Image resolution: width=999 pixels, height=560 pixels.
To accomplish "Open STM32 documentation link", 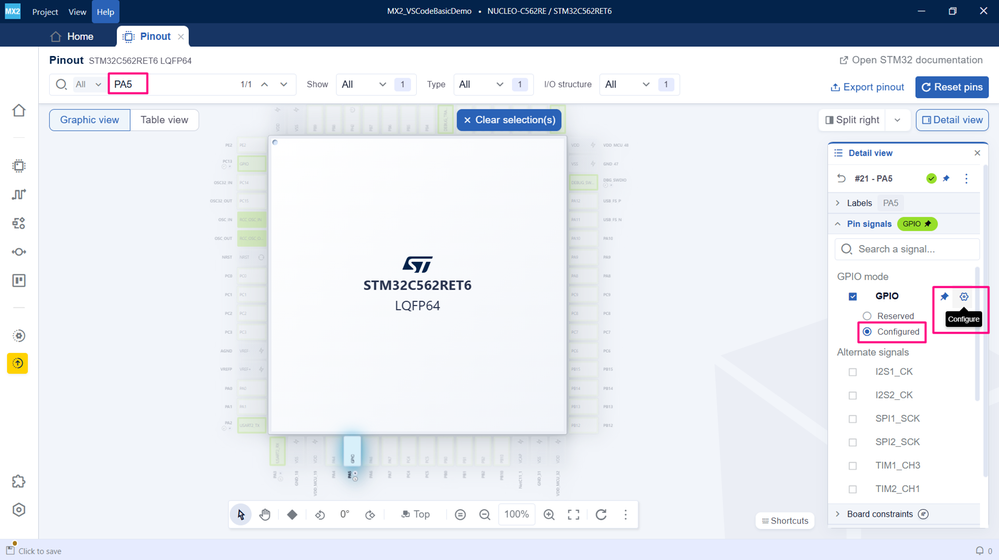I will coord(911,60).
